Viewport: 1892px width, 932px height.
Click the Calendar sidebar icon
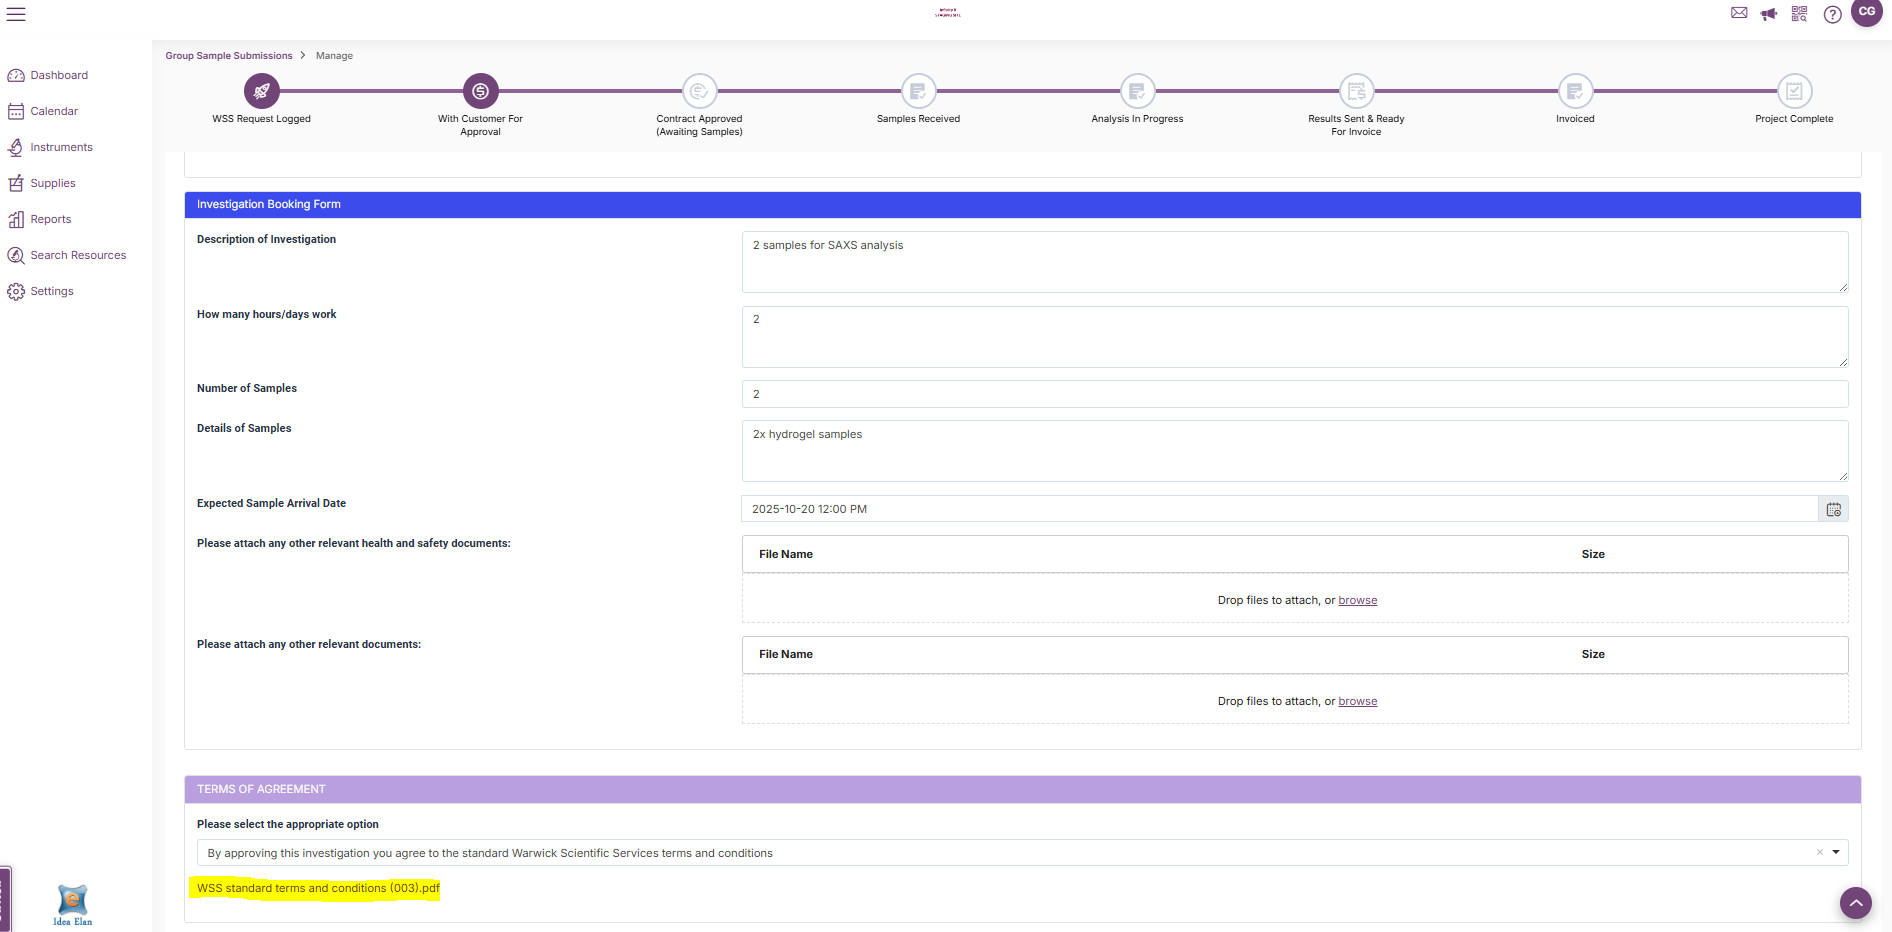tap(16, 111)
